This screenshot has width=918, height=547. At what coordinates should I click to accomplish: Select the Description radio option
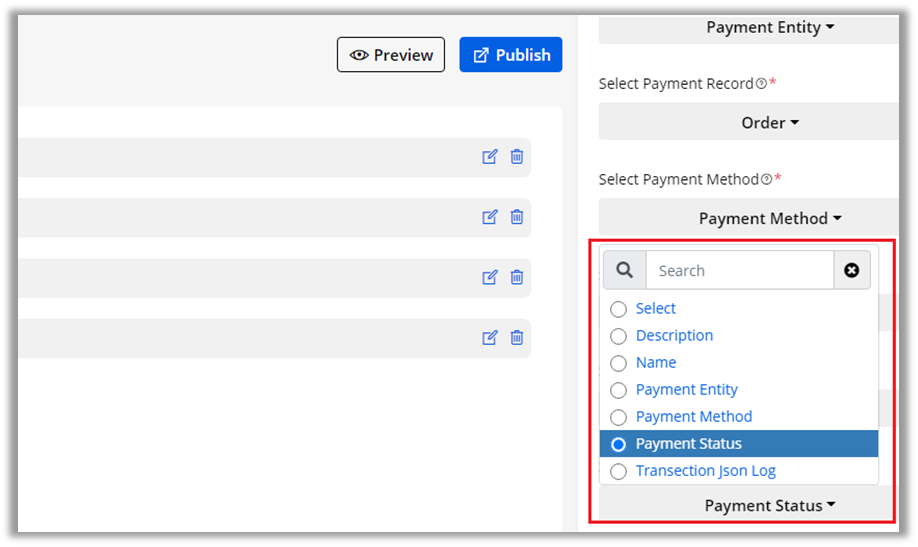(x=618, y=336)
